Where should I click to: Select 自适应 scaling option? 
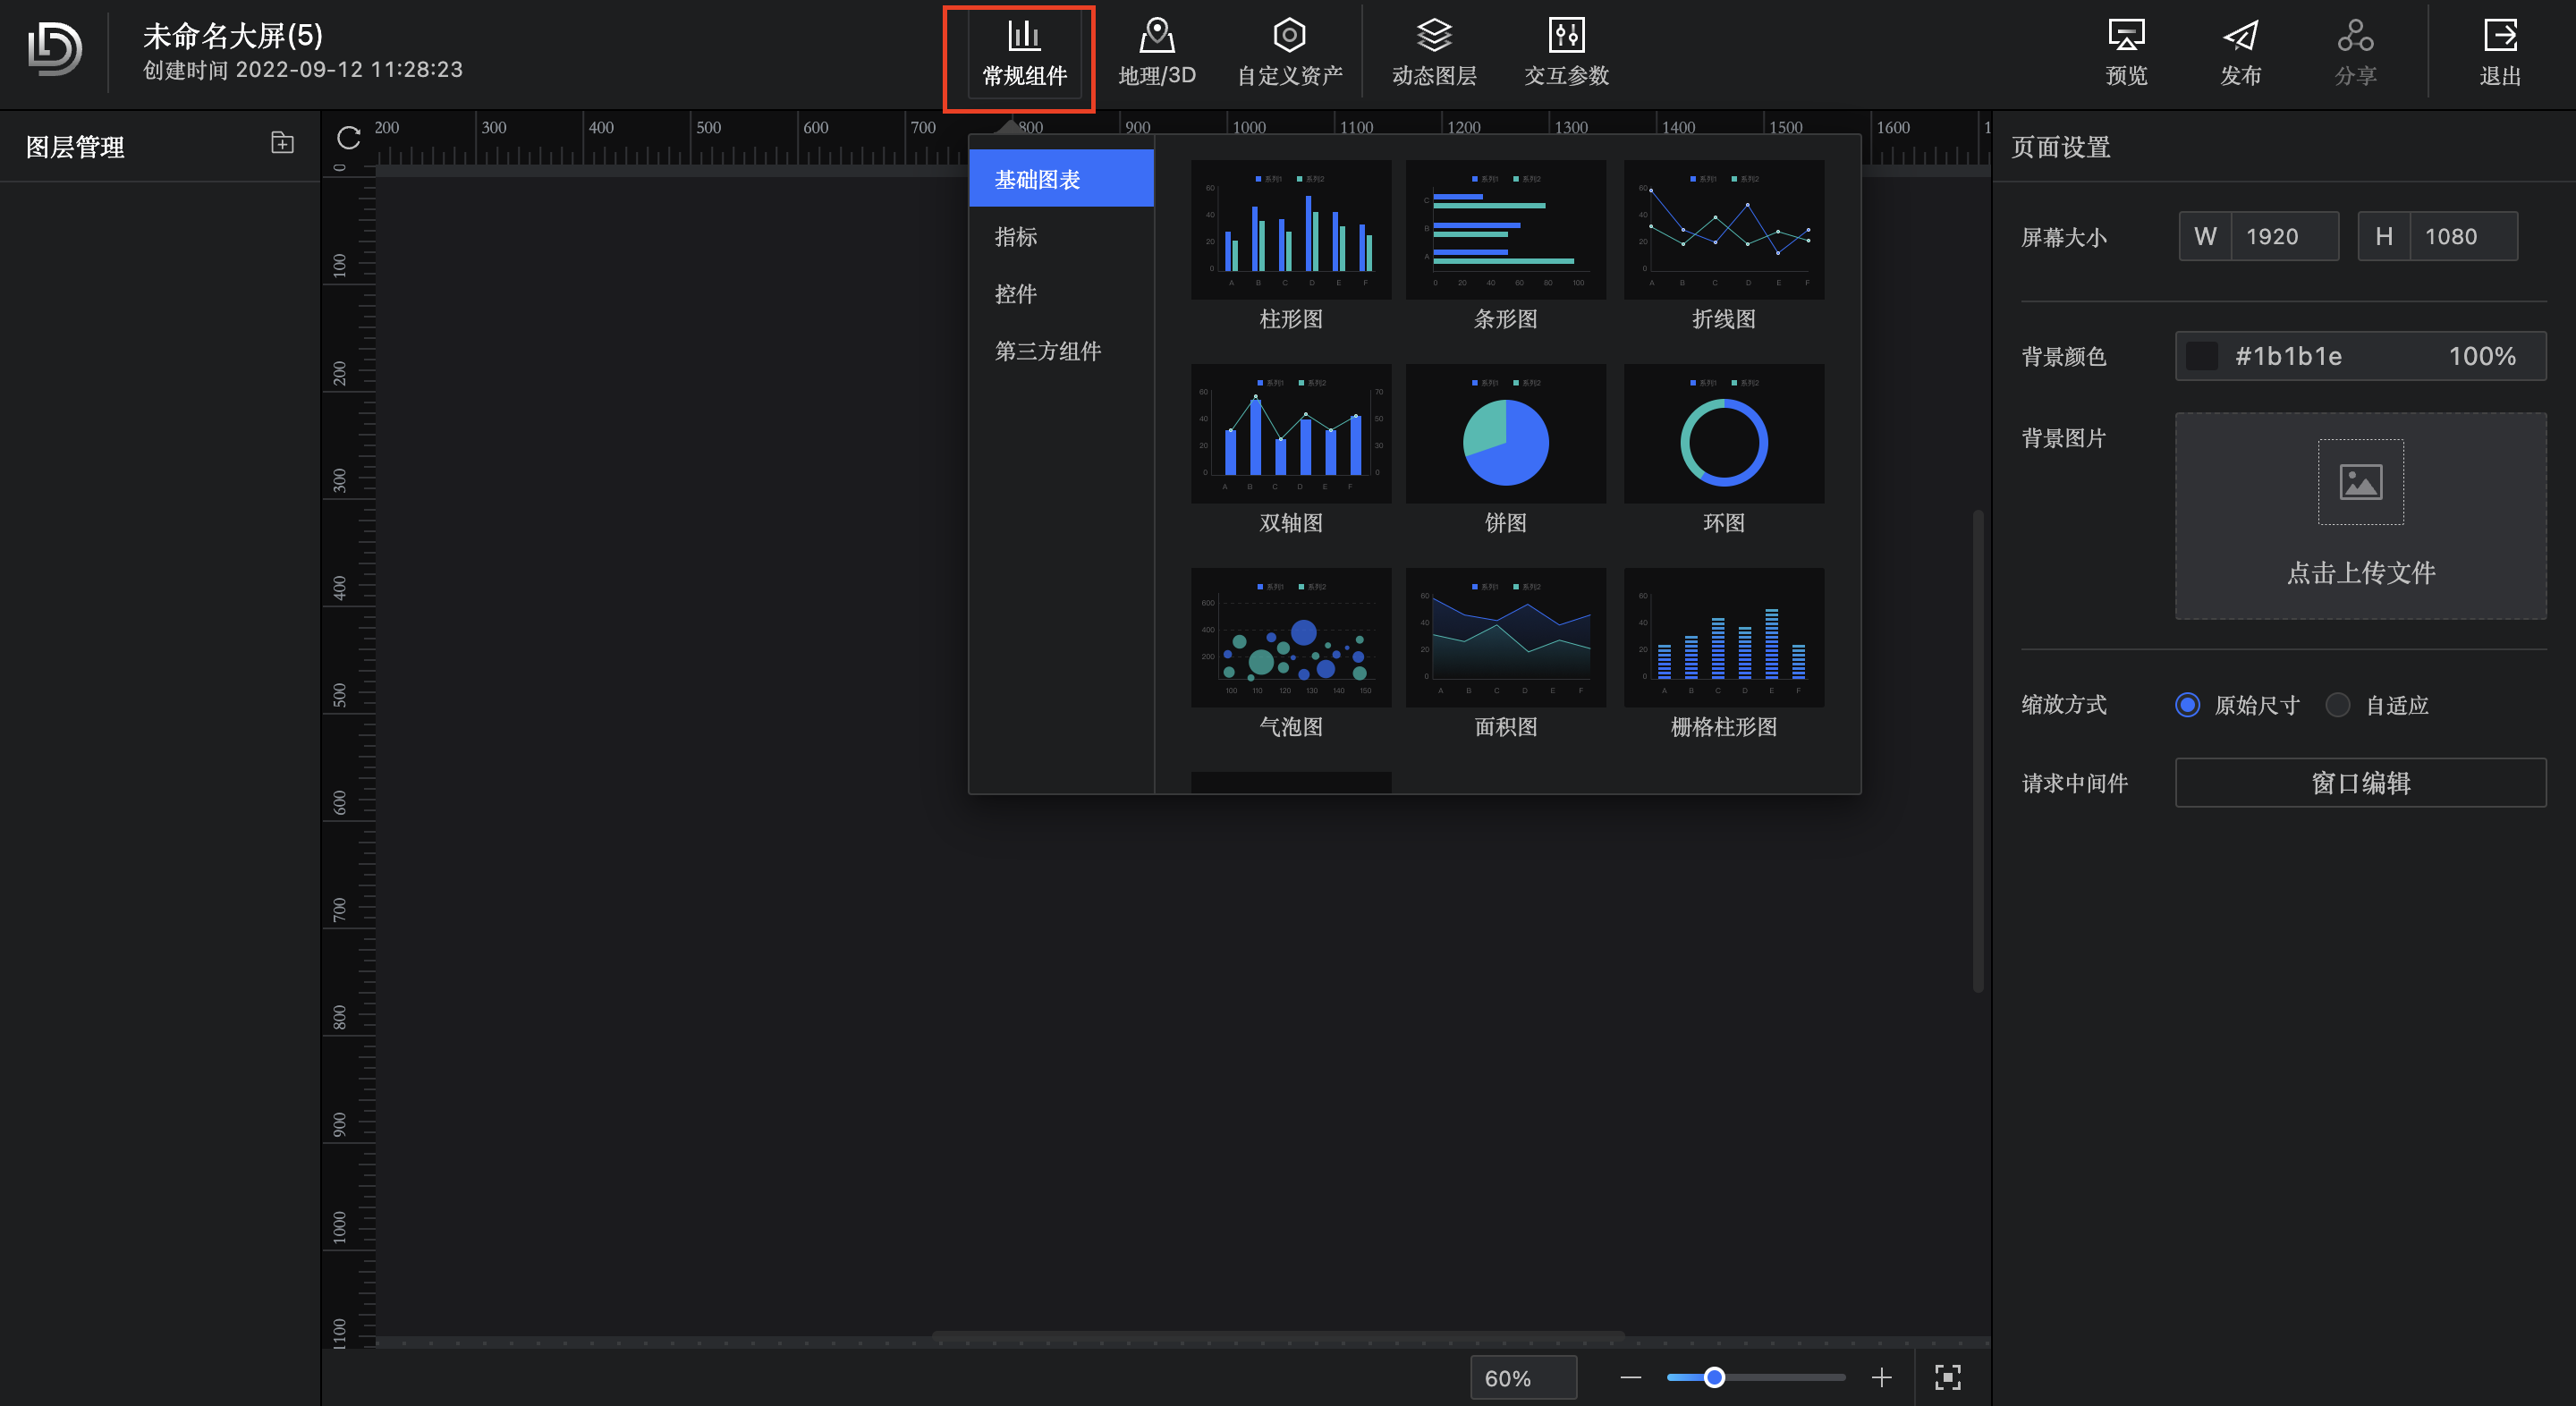click(x=2337, y=705)
